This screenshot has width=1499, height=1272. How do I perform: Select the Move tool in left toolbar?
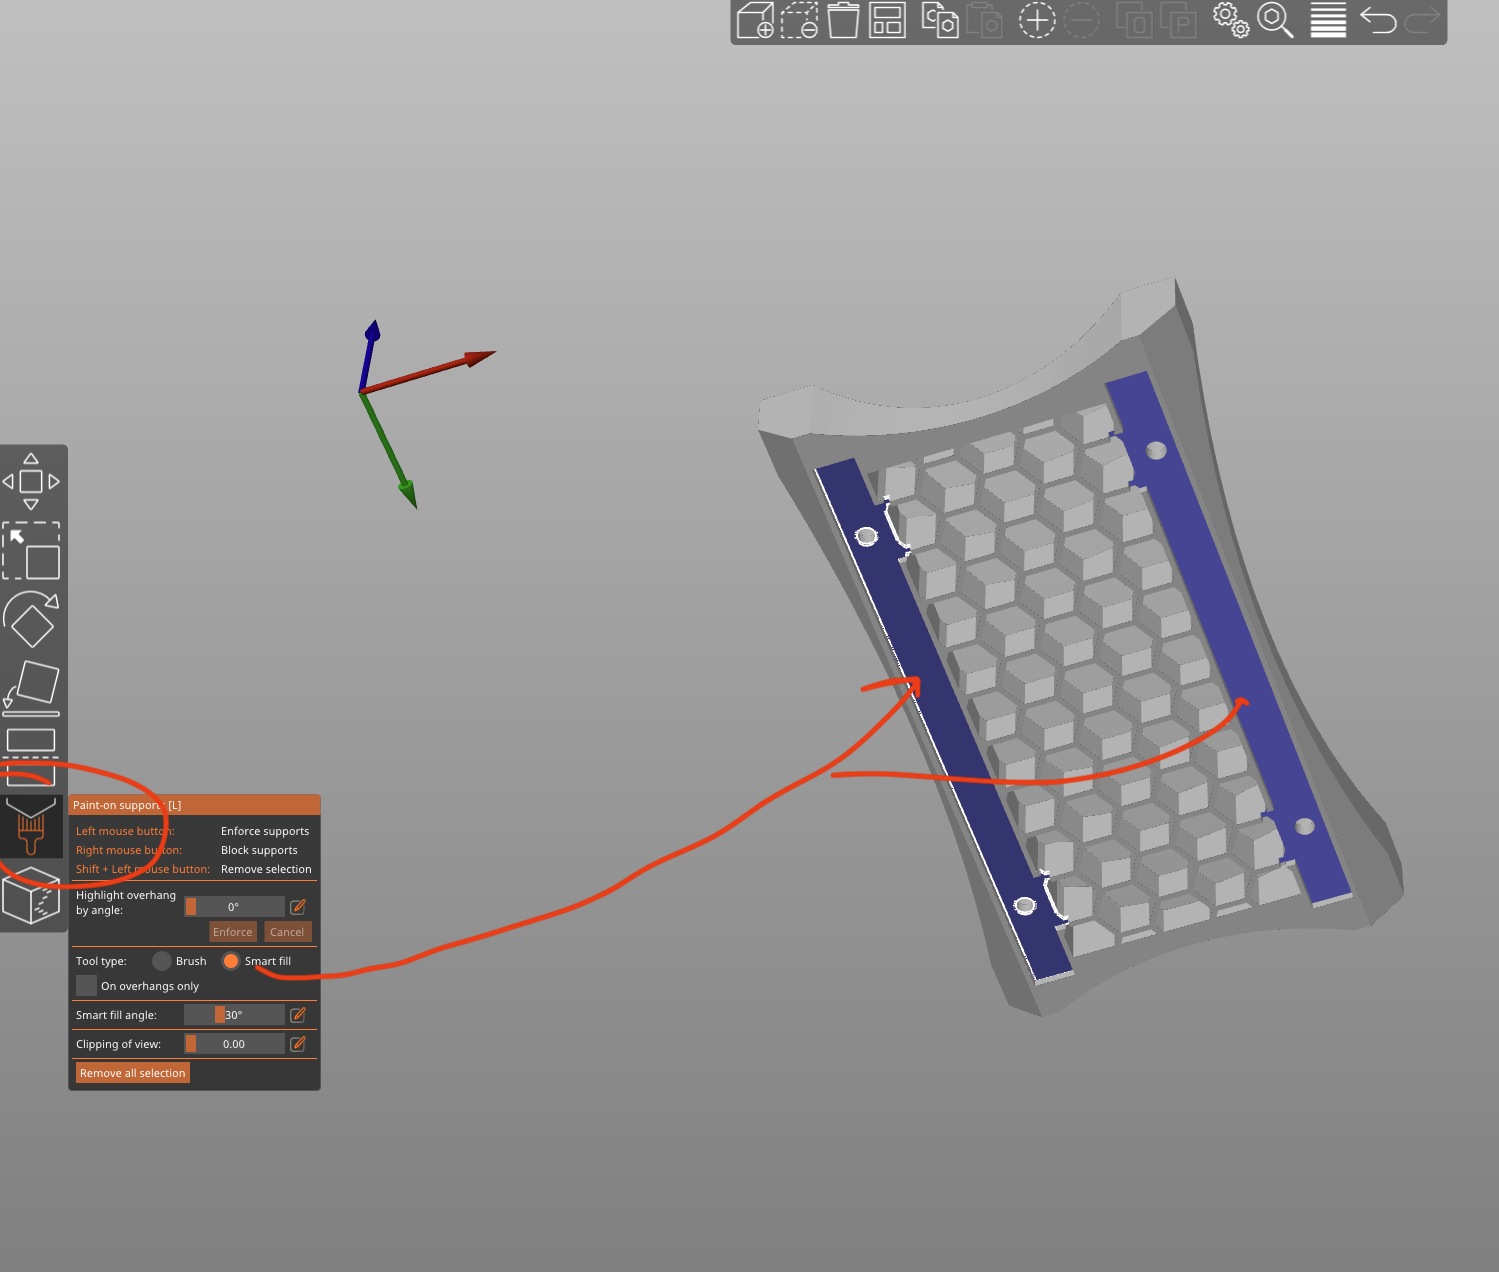point(31,481)
